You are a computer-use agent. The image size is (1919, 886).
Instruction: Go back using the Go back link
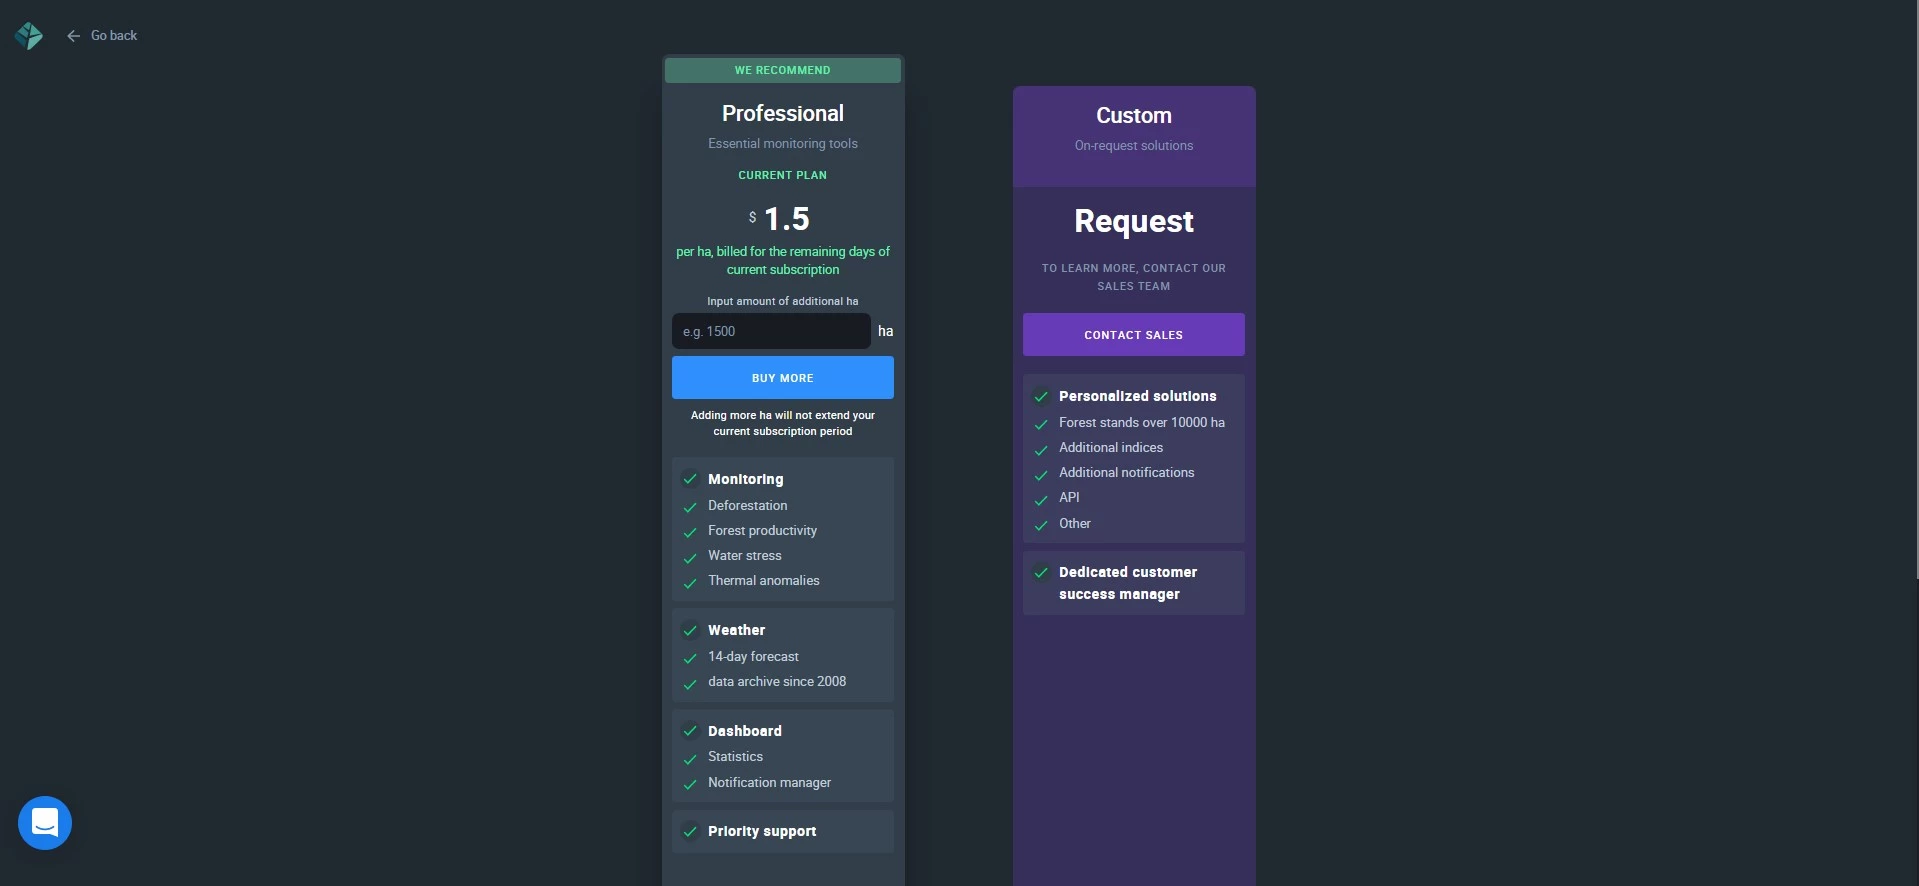(114, 36)
